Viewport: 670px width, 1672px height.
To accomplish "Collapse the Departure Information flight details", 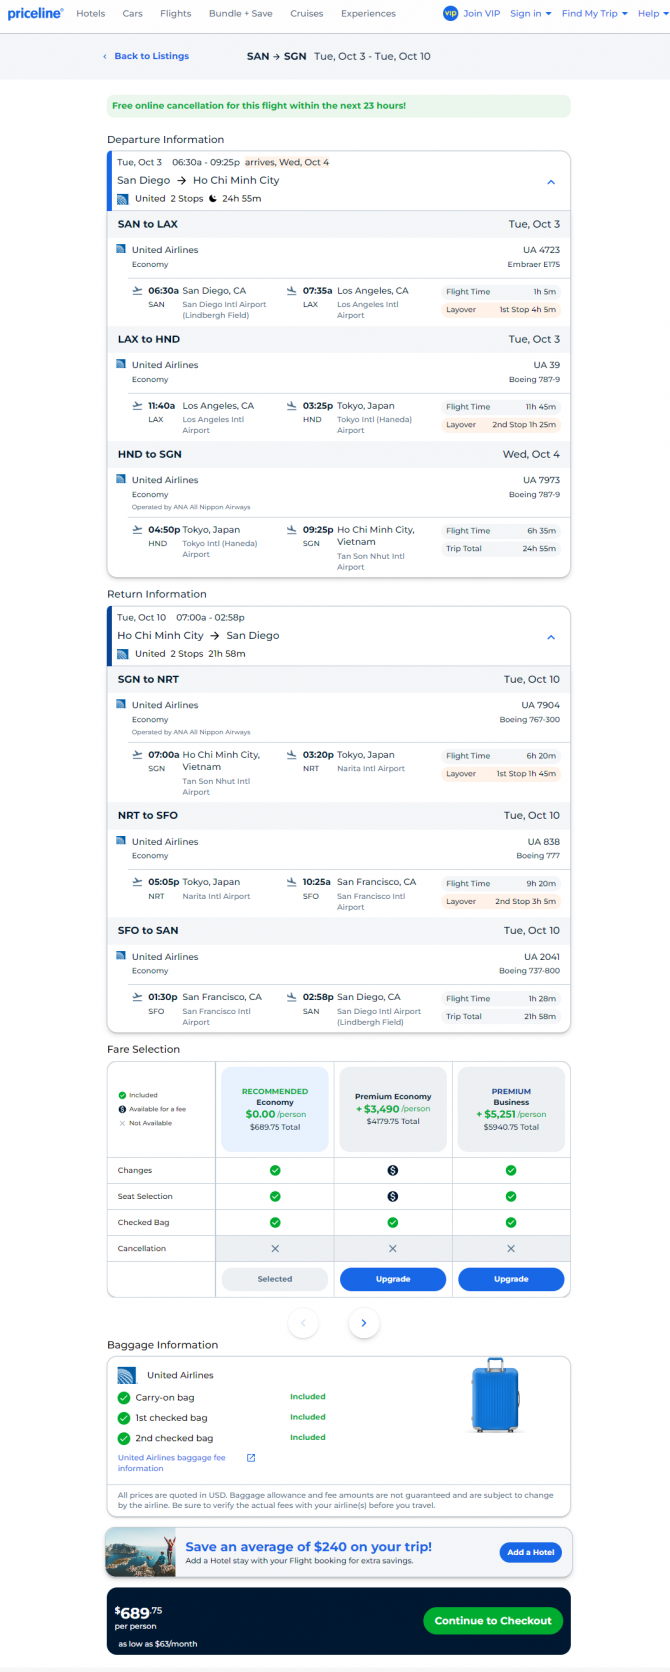I will pyautogui.click(x=551, y=182).
